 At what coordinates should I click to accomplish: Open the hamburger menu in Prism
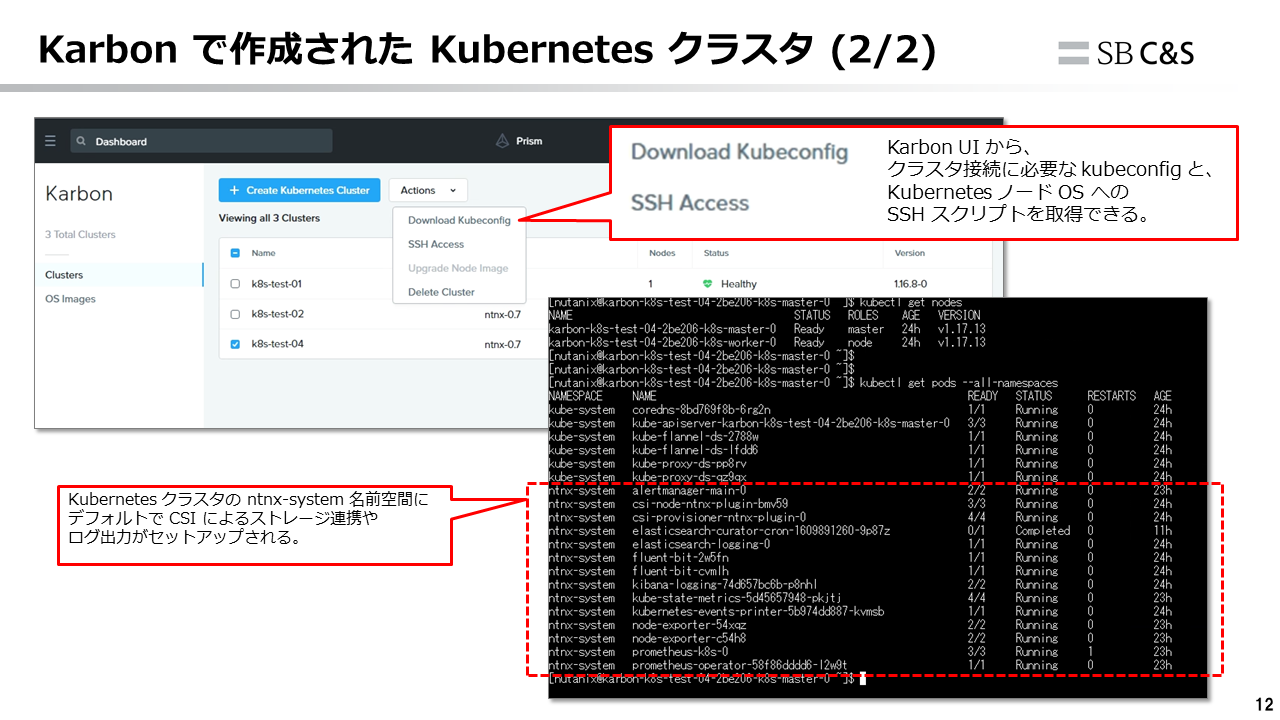(50, 141)
